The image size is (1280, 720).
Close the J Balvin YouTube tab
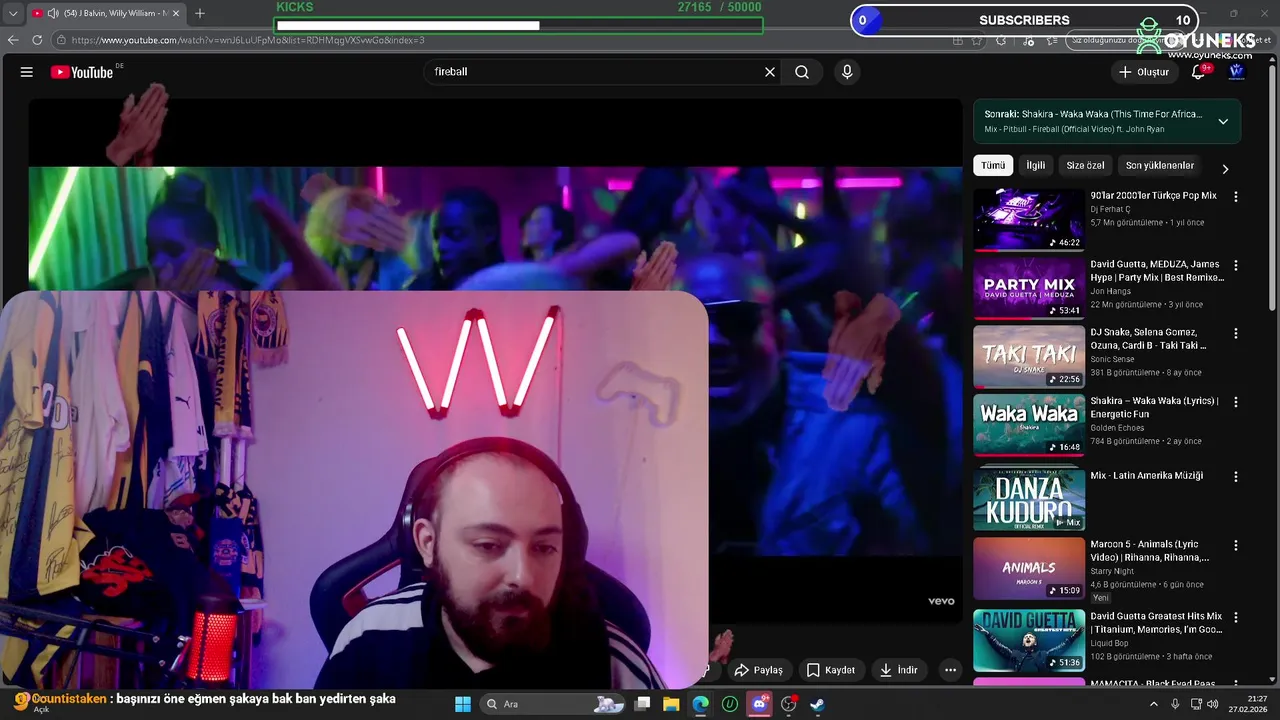tap(174, 13)
